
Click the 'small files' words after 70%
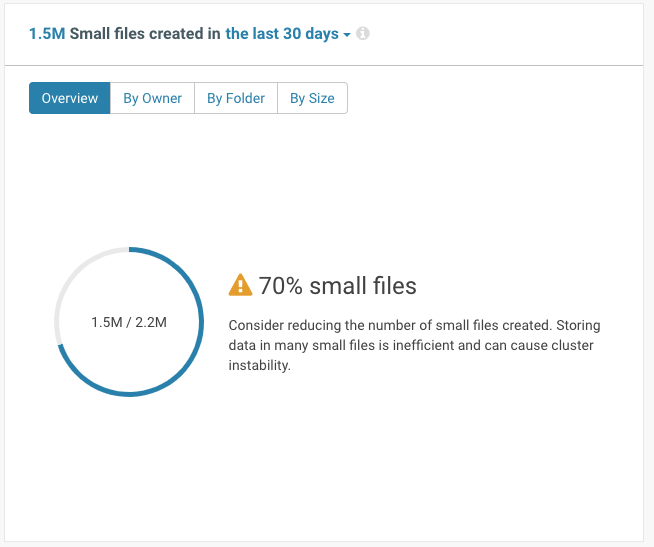tap(363, 286)
